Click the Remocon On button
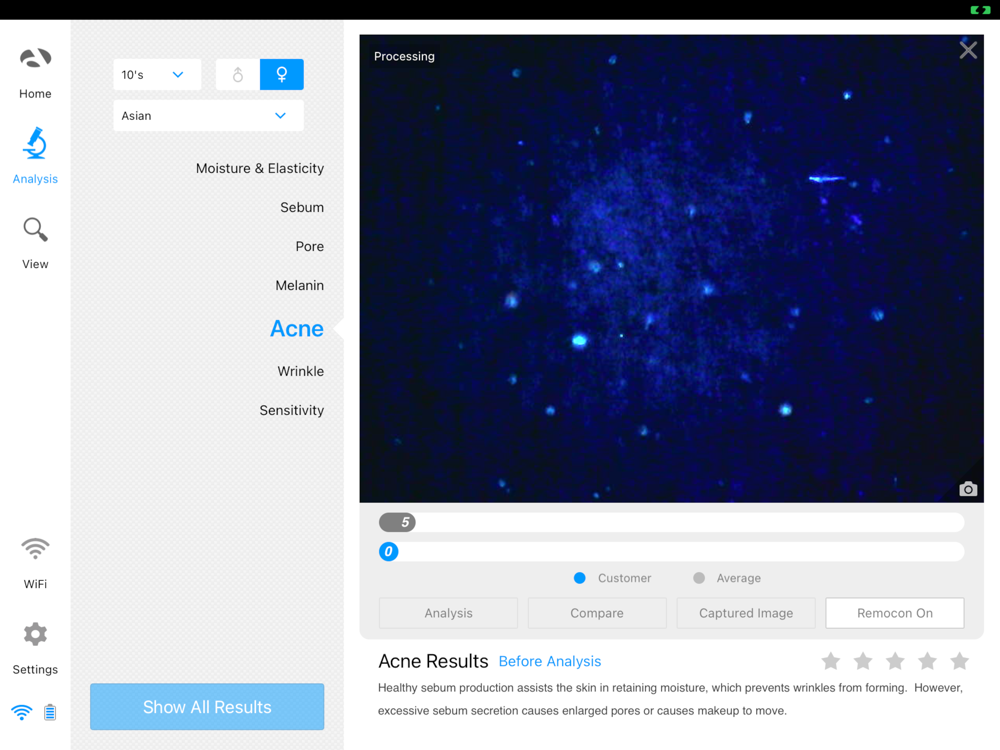 [x=895, y=613]
